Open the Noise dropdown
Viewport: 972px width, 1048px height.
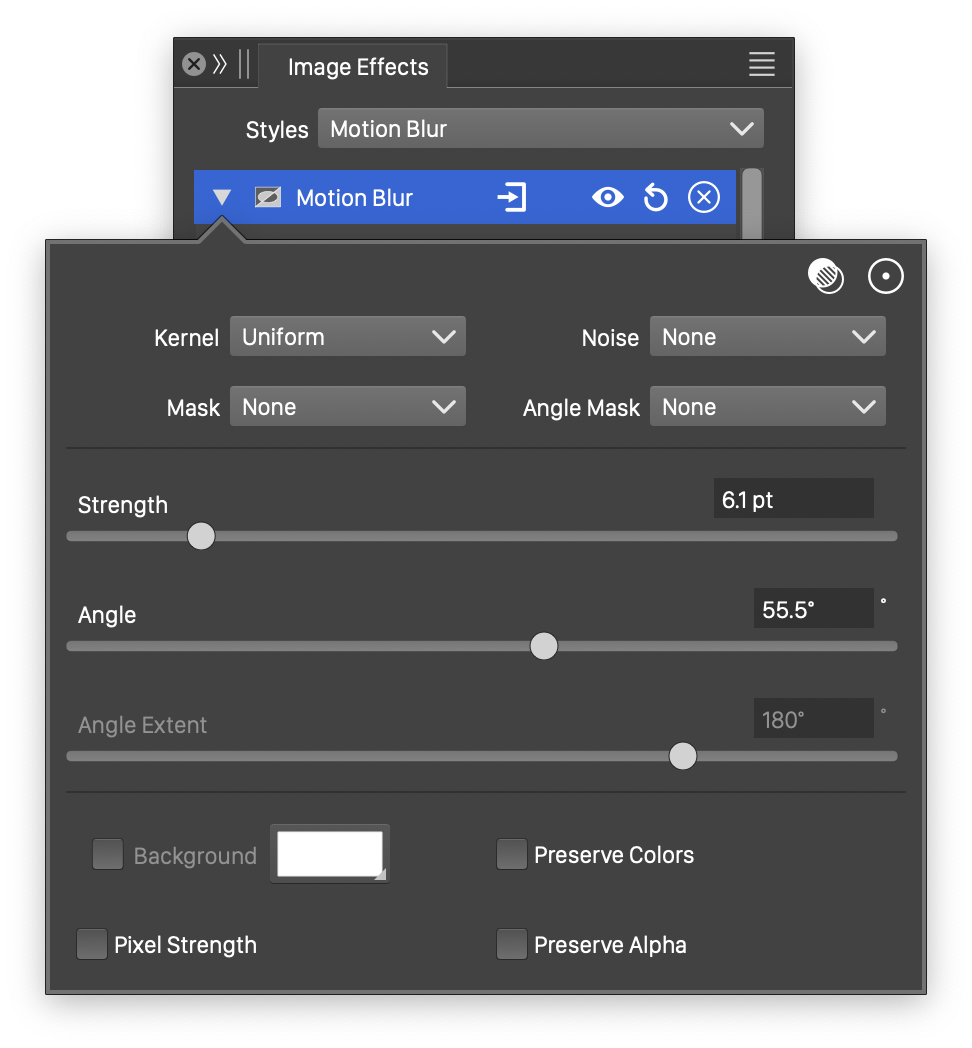[767, 337]
